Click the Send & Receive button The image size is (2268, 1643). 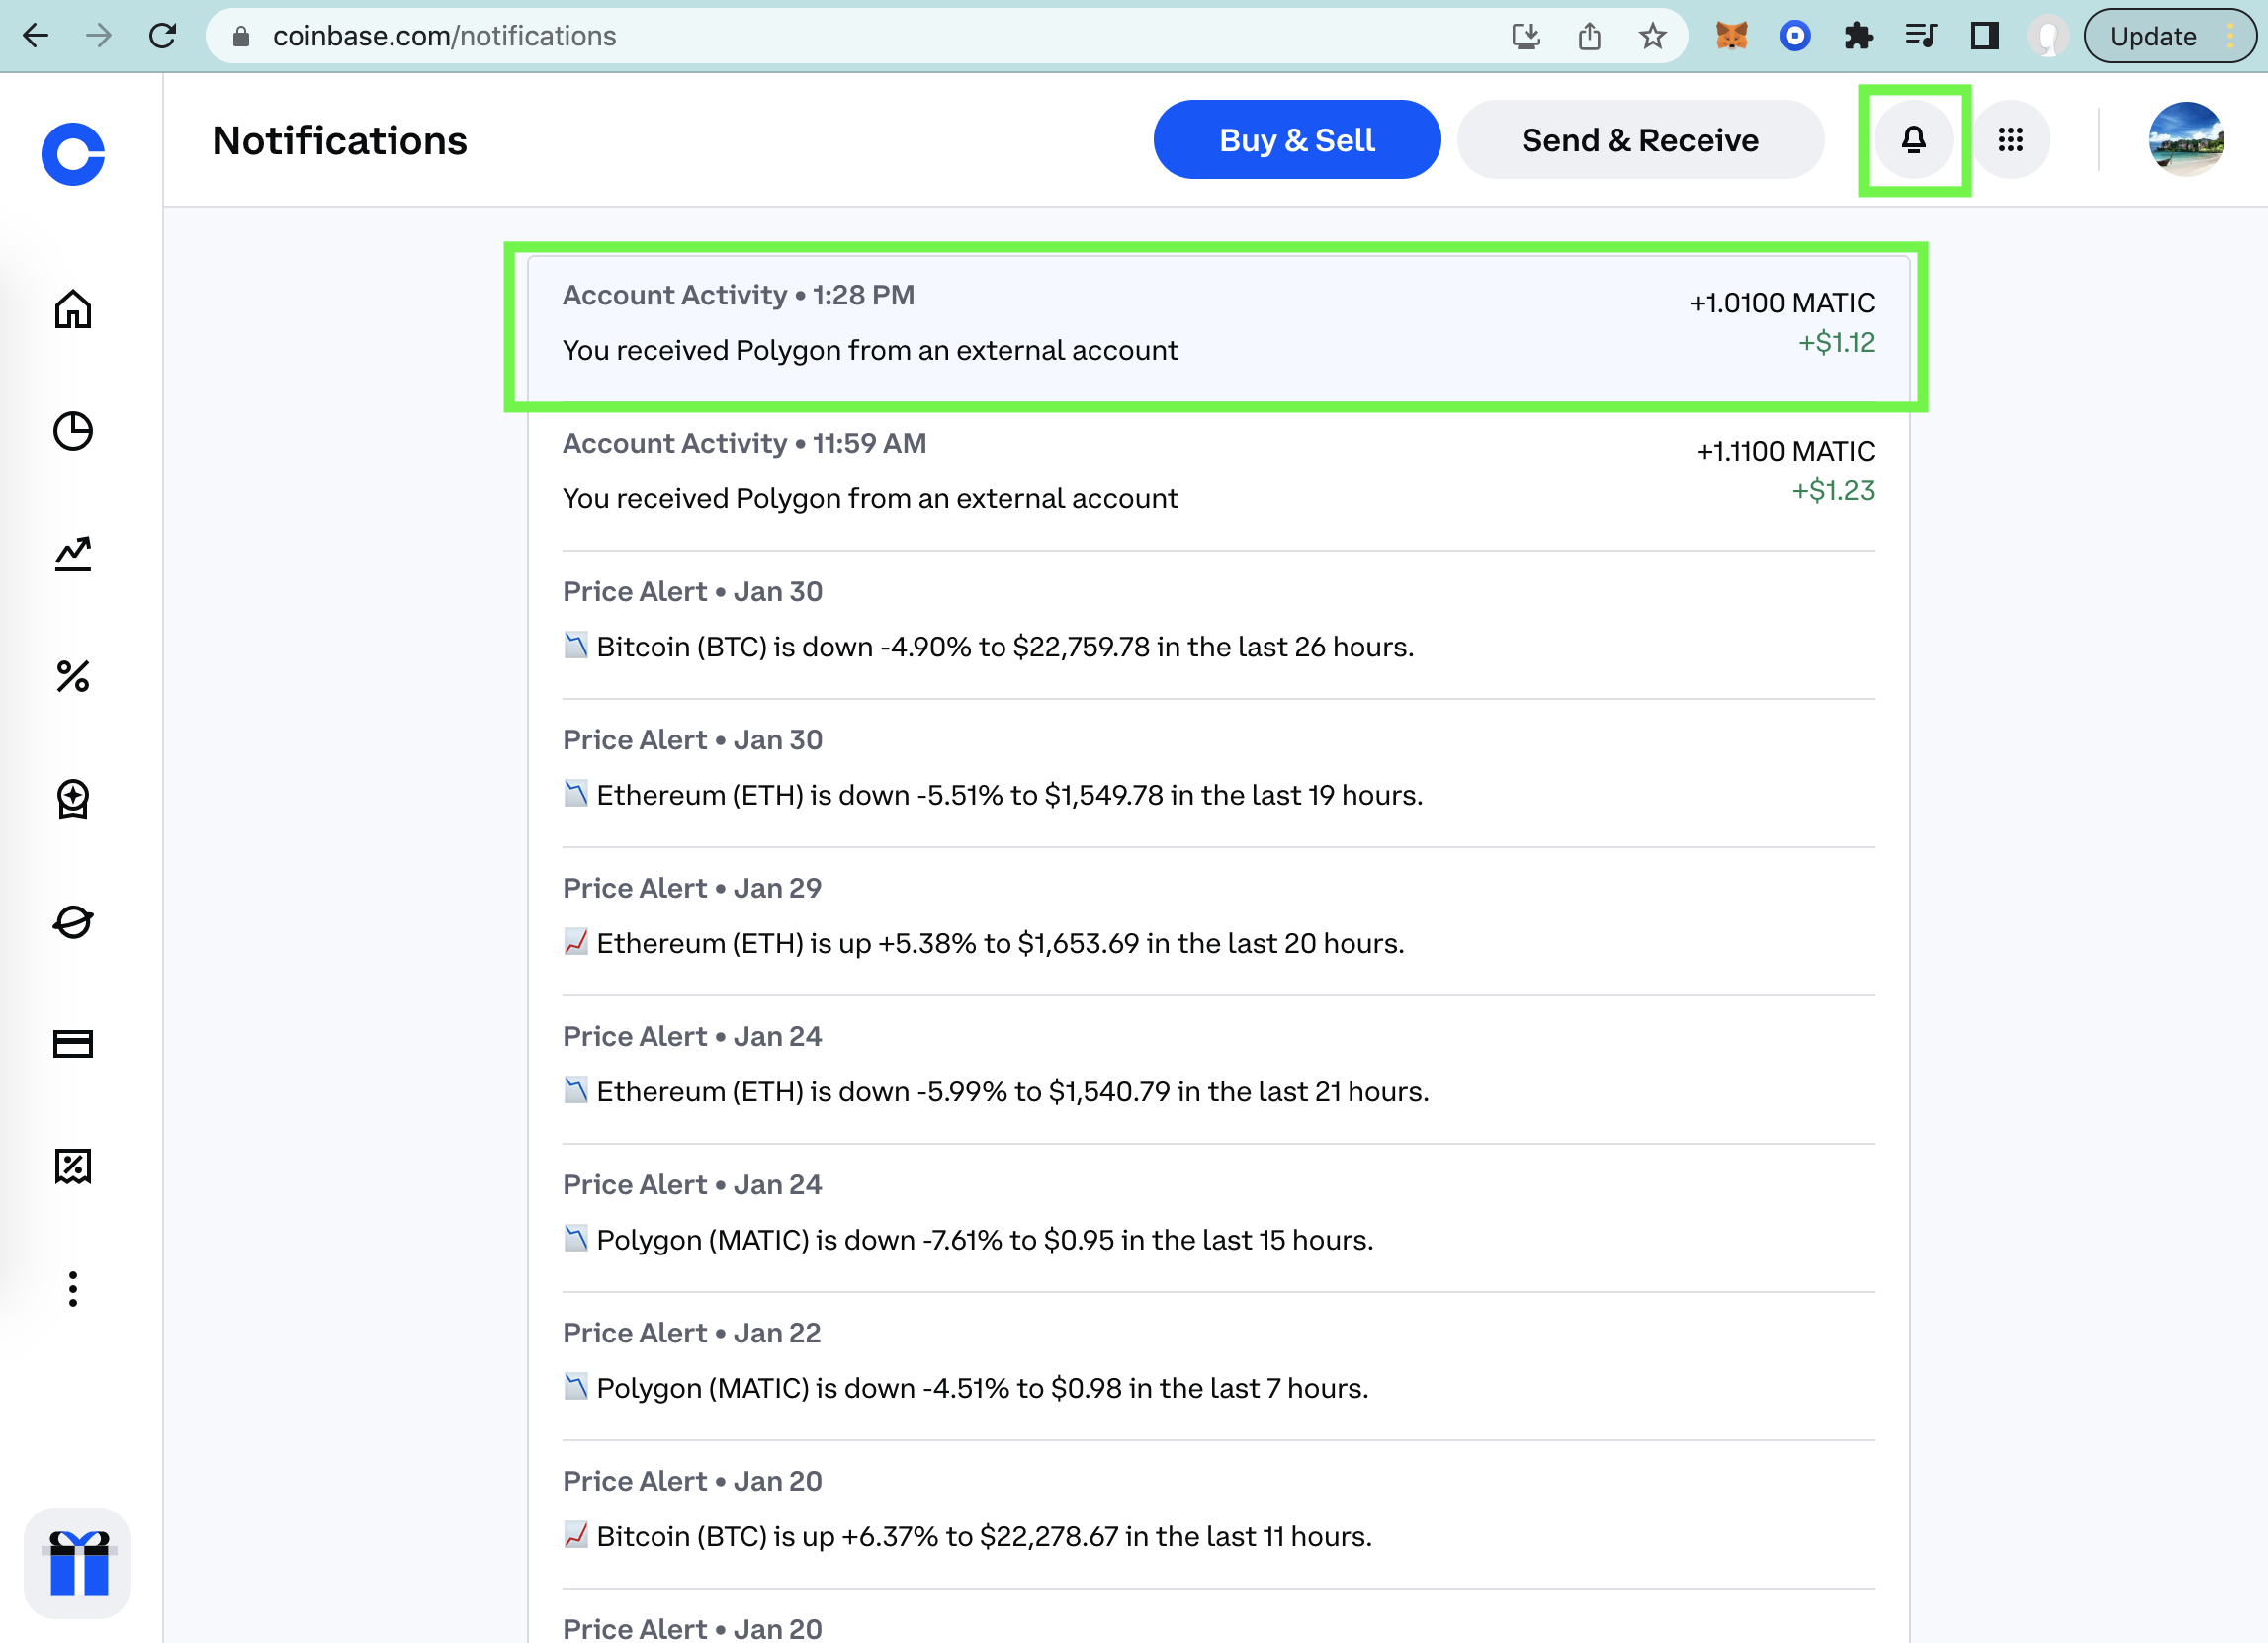point(1640,140)
